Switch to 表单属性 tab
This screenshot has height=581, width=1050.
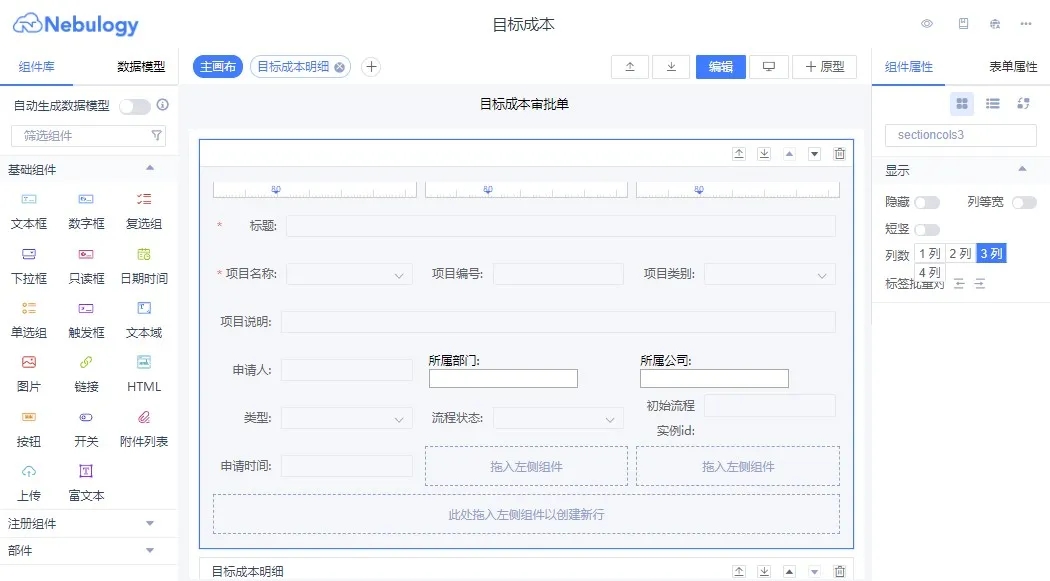(x=1013, y=67)
